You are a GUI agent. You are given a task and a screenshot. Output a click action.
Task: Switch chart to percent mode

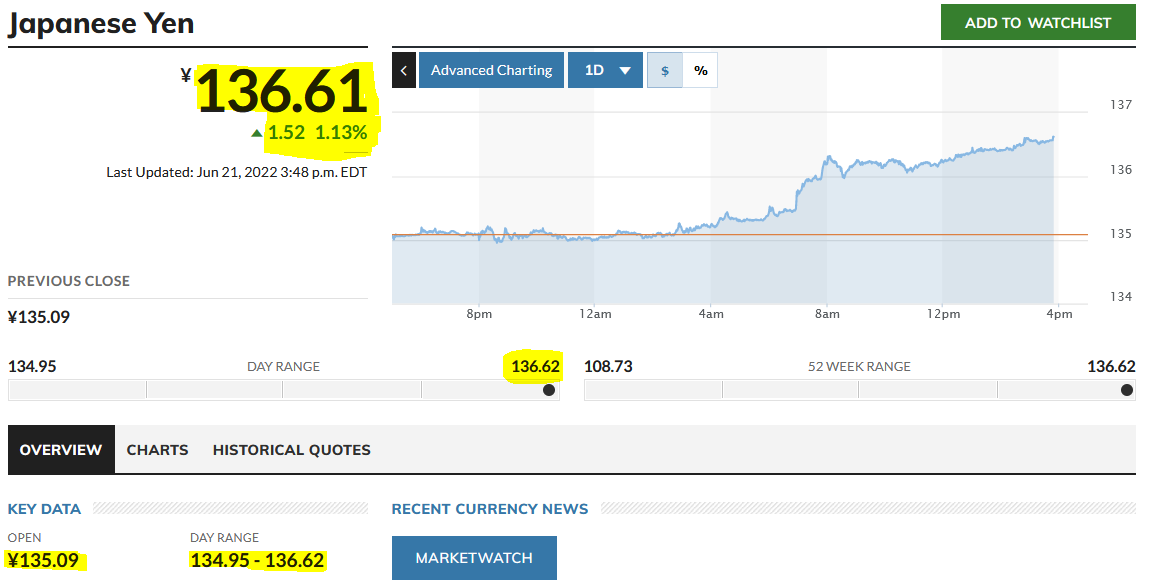pos(700,70)
